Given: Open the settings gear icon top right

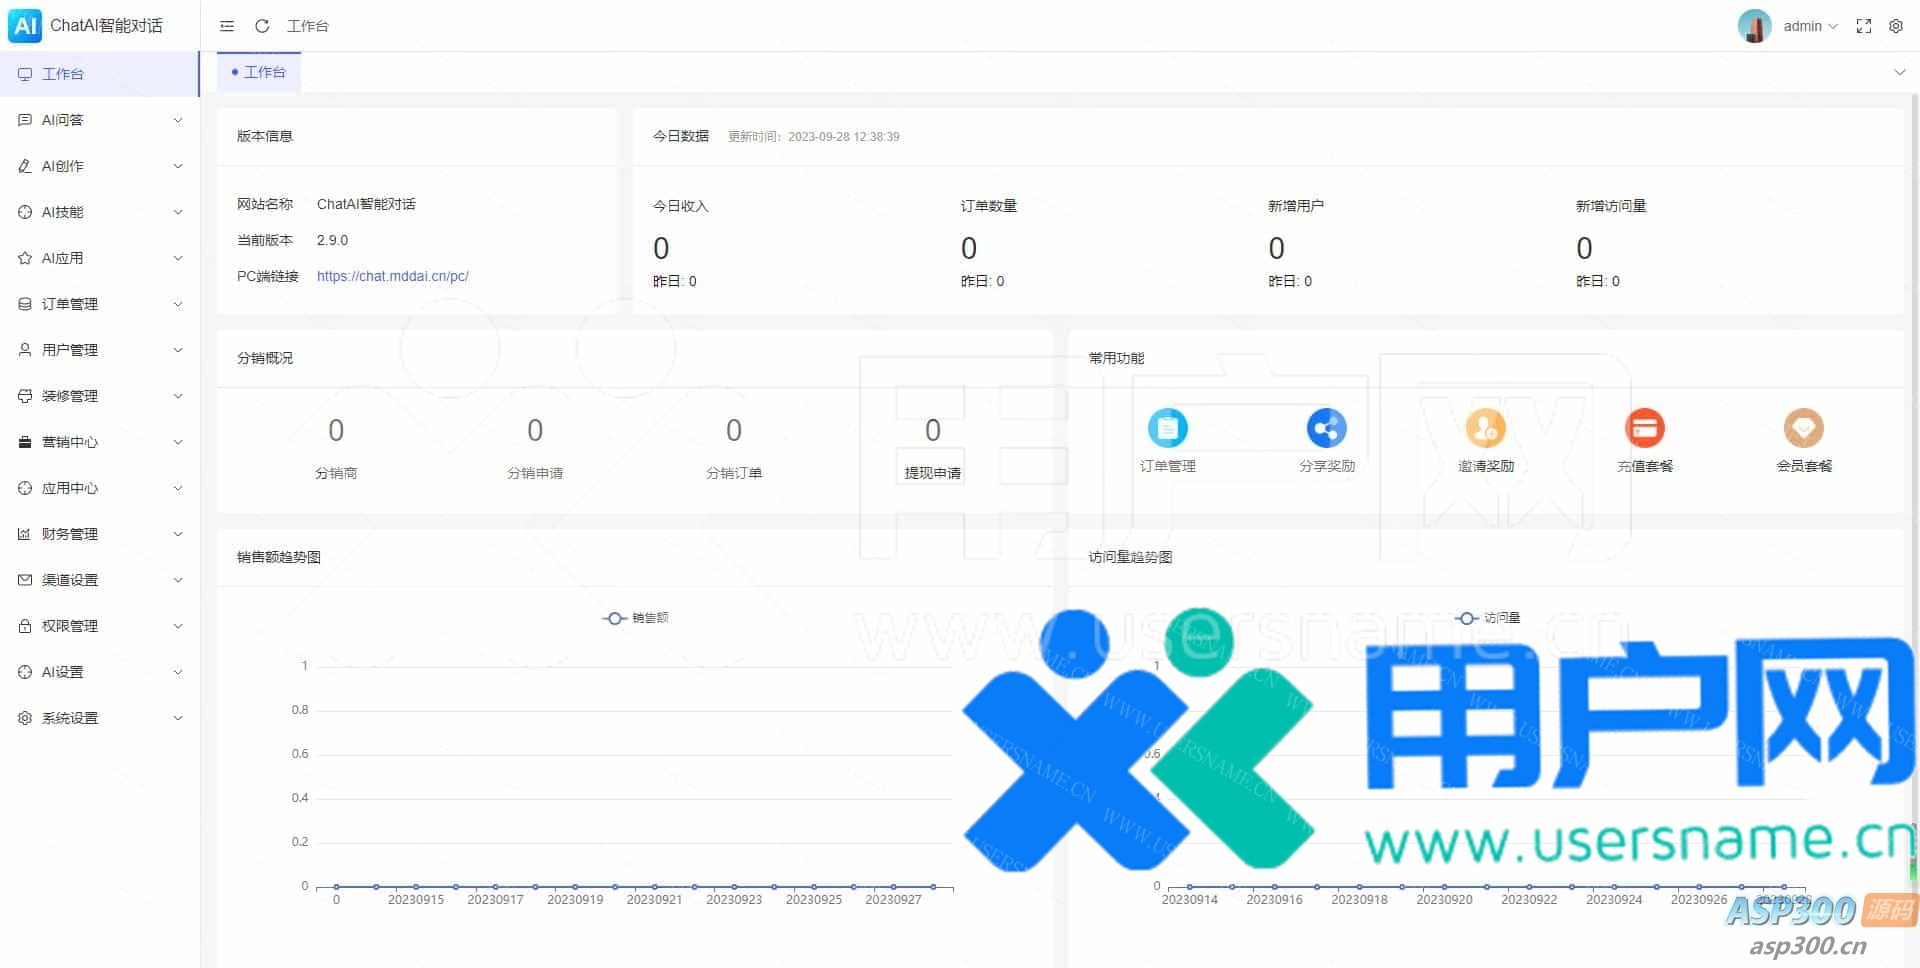Looking at the screenshot, I should 1895,26.
